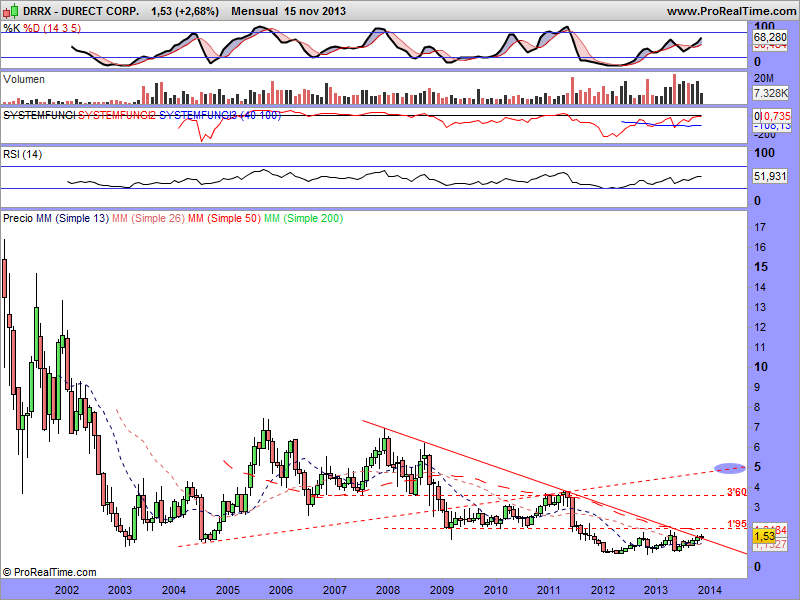Image resolution: width=800 pixels, height=600 pixels.
Task: Select the DRRX - DURECT CORP. title
Action: [81, 11]
